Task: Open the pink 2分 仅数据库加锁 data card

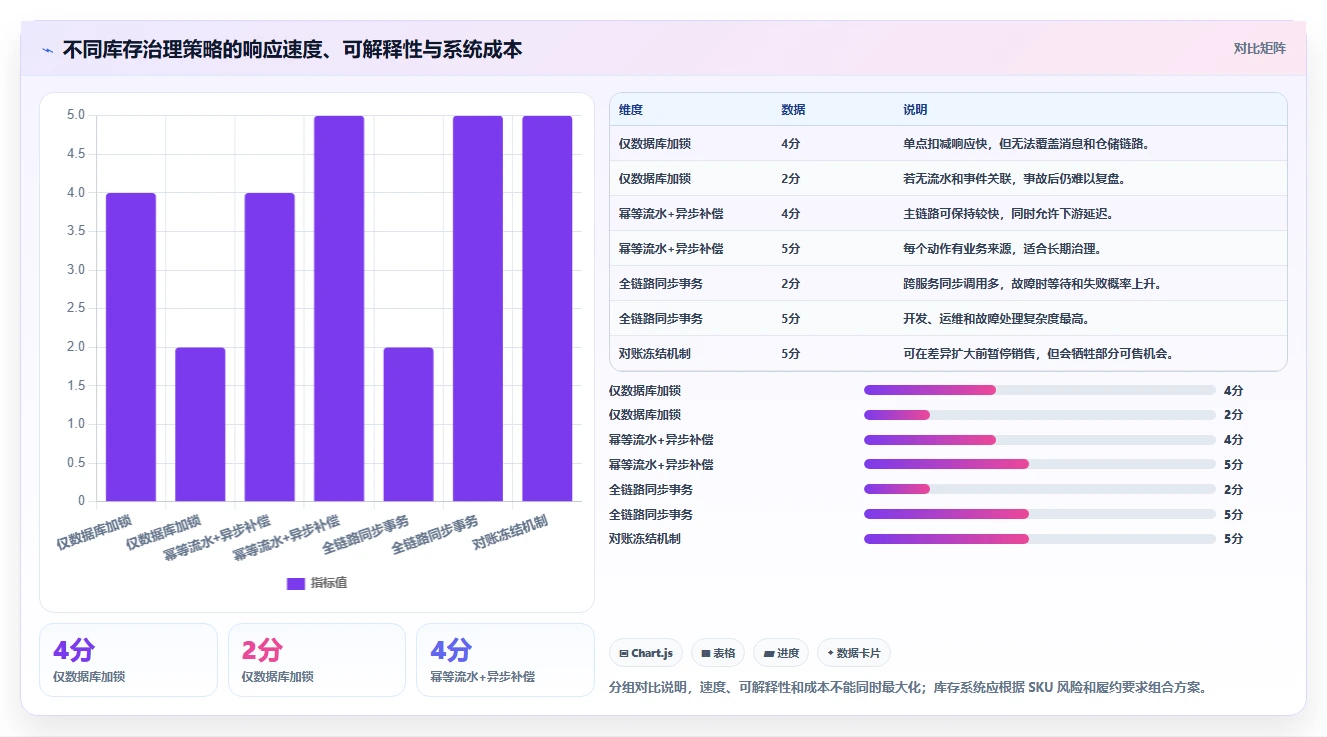Action: point(317,660)
